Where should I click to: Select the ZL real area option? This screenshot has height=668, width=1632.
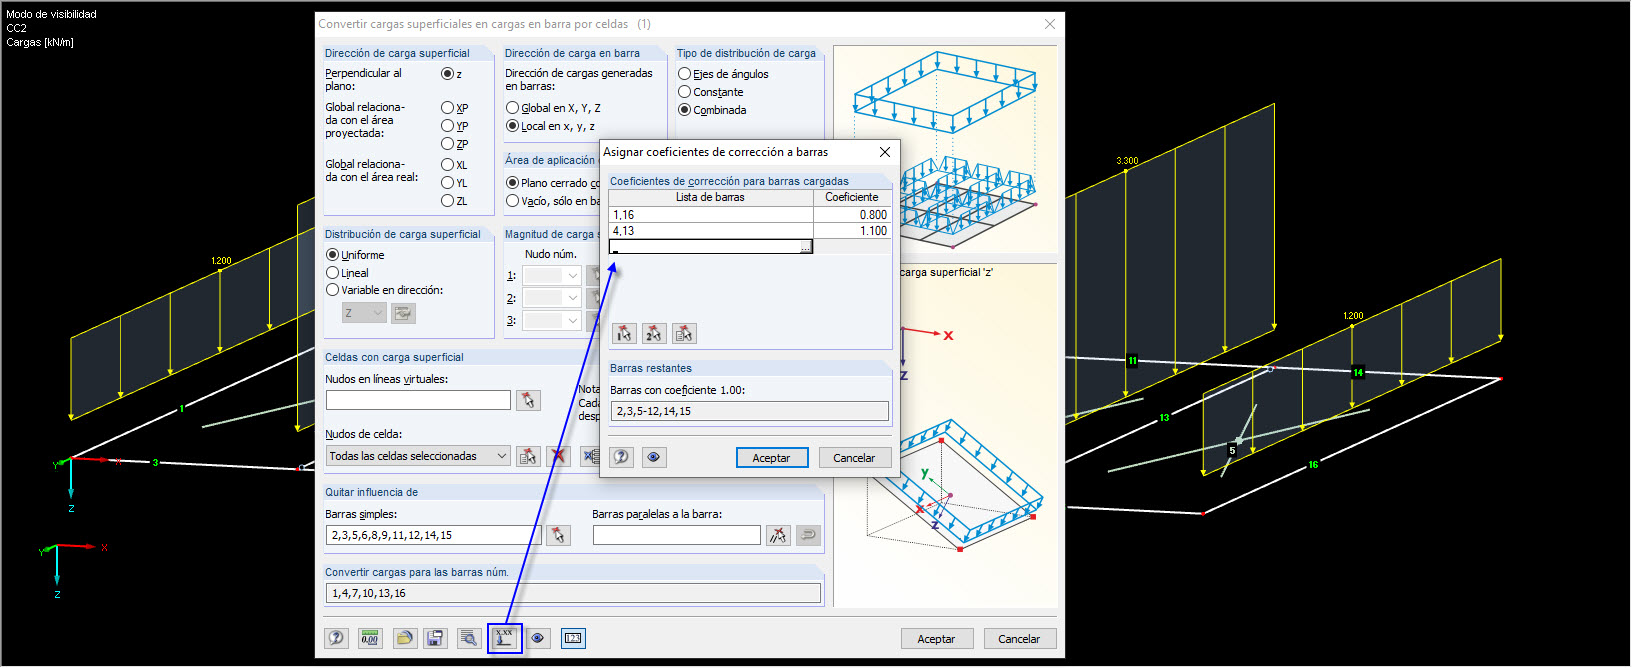click(447, 201)
